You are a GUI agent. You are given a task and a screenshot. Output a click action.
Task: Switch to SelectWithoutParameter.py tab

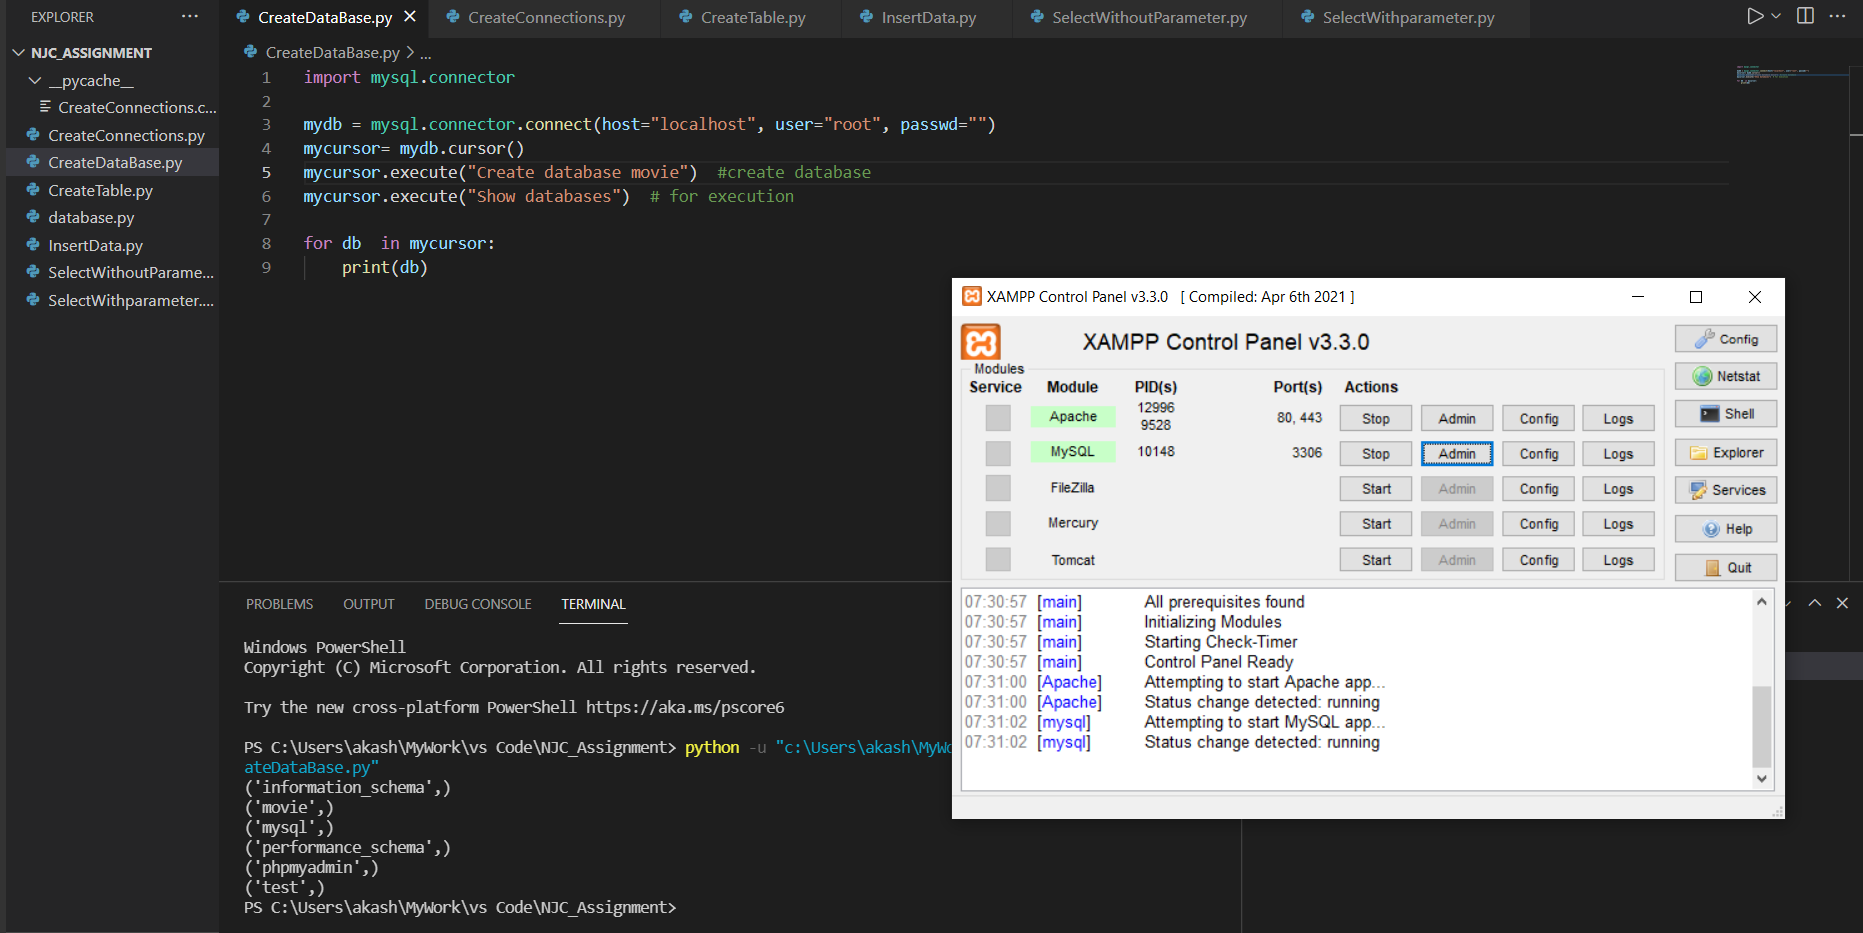(1149, 18)
